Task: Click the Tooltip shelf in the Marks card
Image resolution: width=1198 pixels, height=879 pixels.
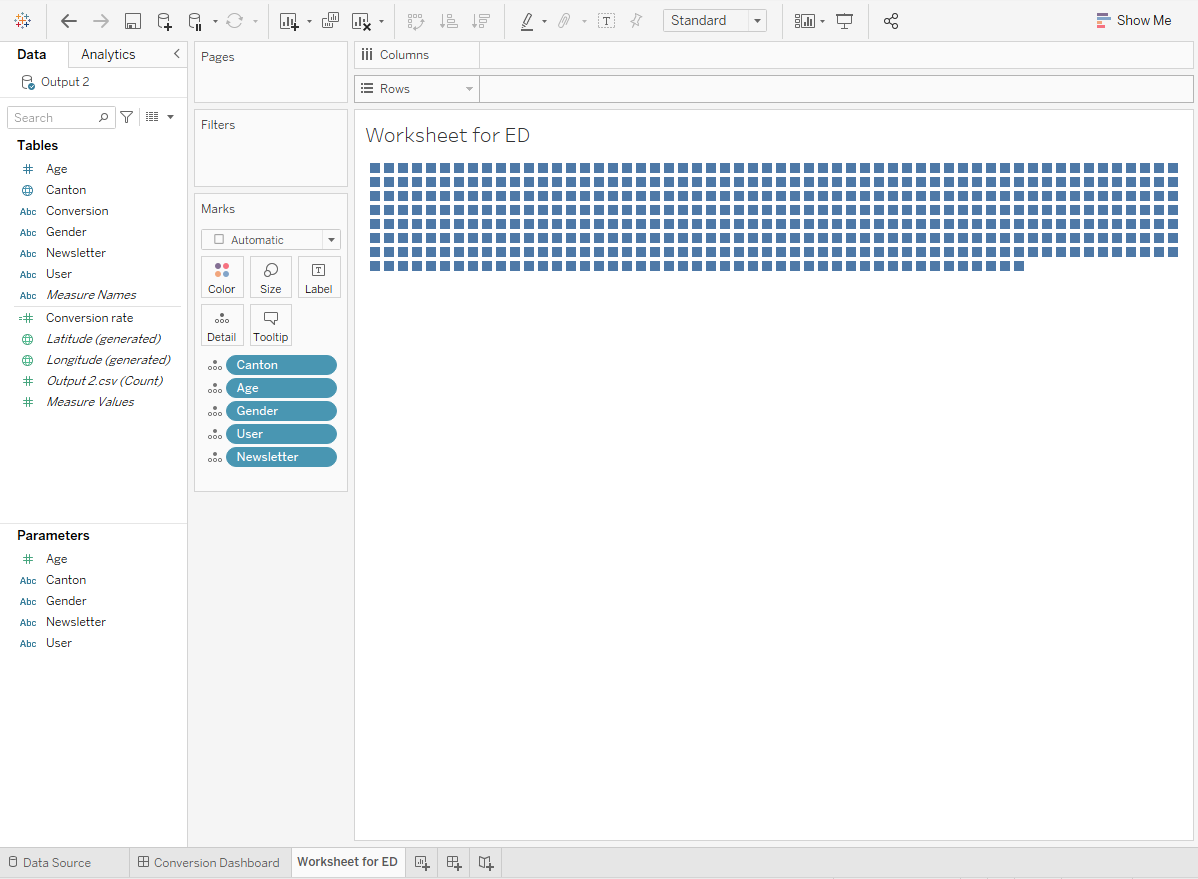Action: pyautogui.click(x=270, y=325)
